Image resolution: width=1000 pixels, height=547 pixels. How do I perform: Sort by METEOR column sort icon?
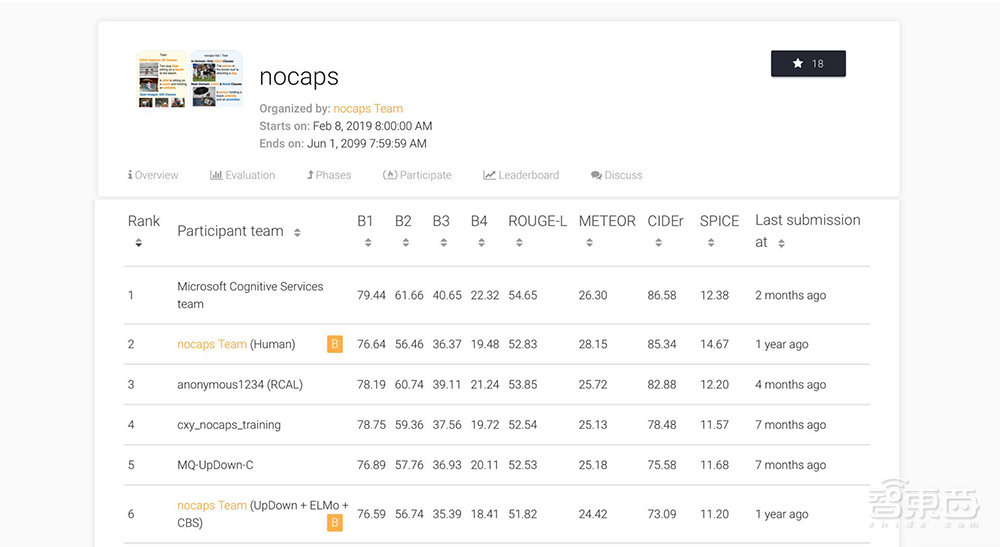coord(588,243)
